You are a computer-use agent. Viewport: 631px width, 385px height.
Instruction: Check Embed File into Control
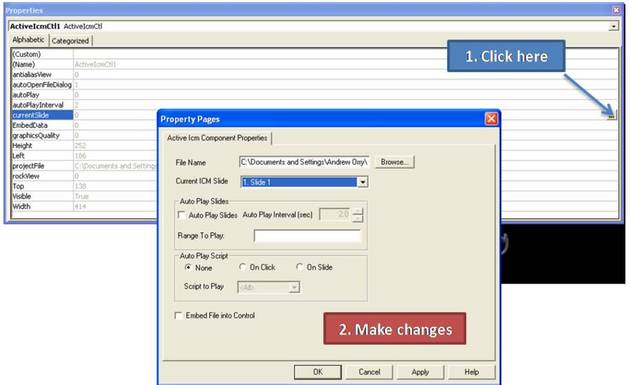click(x=178, y=315)
